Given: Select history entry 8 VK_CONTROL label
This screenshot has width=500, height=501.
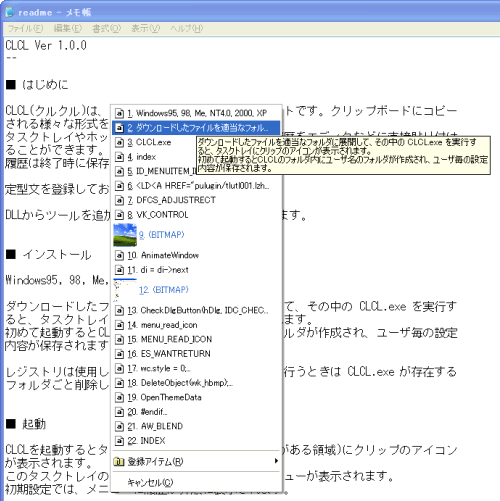Looking at the screenshot, I should (158, 215).
